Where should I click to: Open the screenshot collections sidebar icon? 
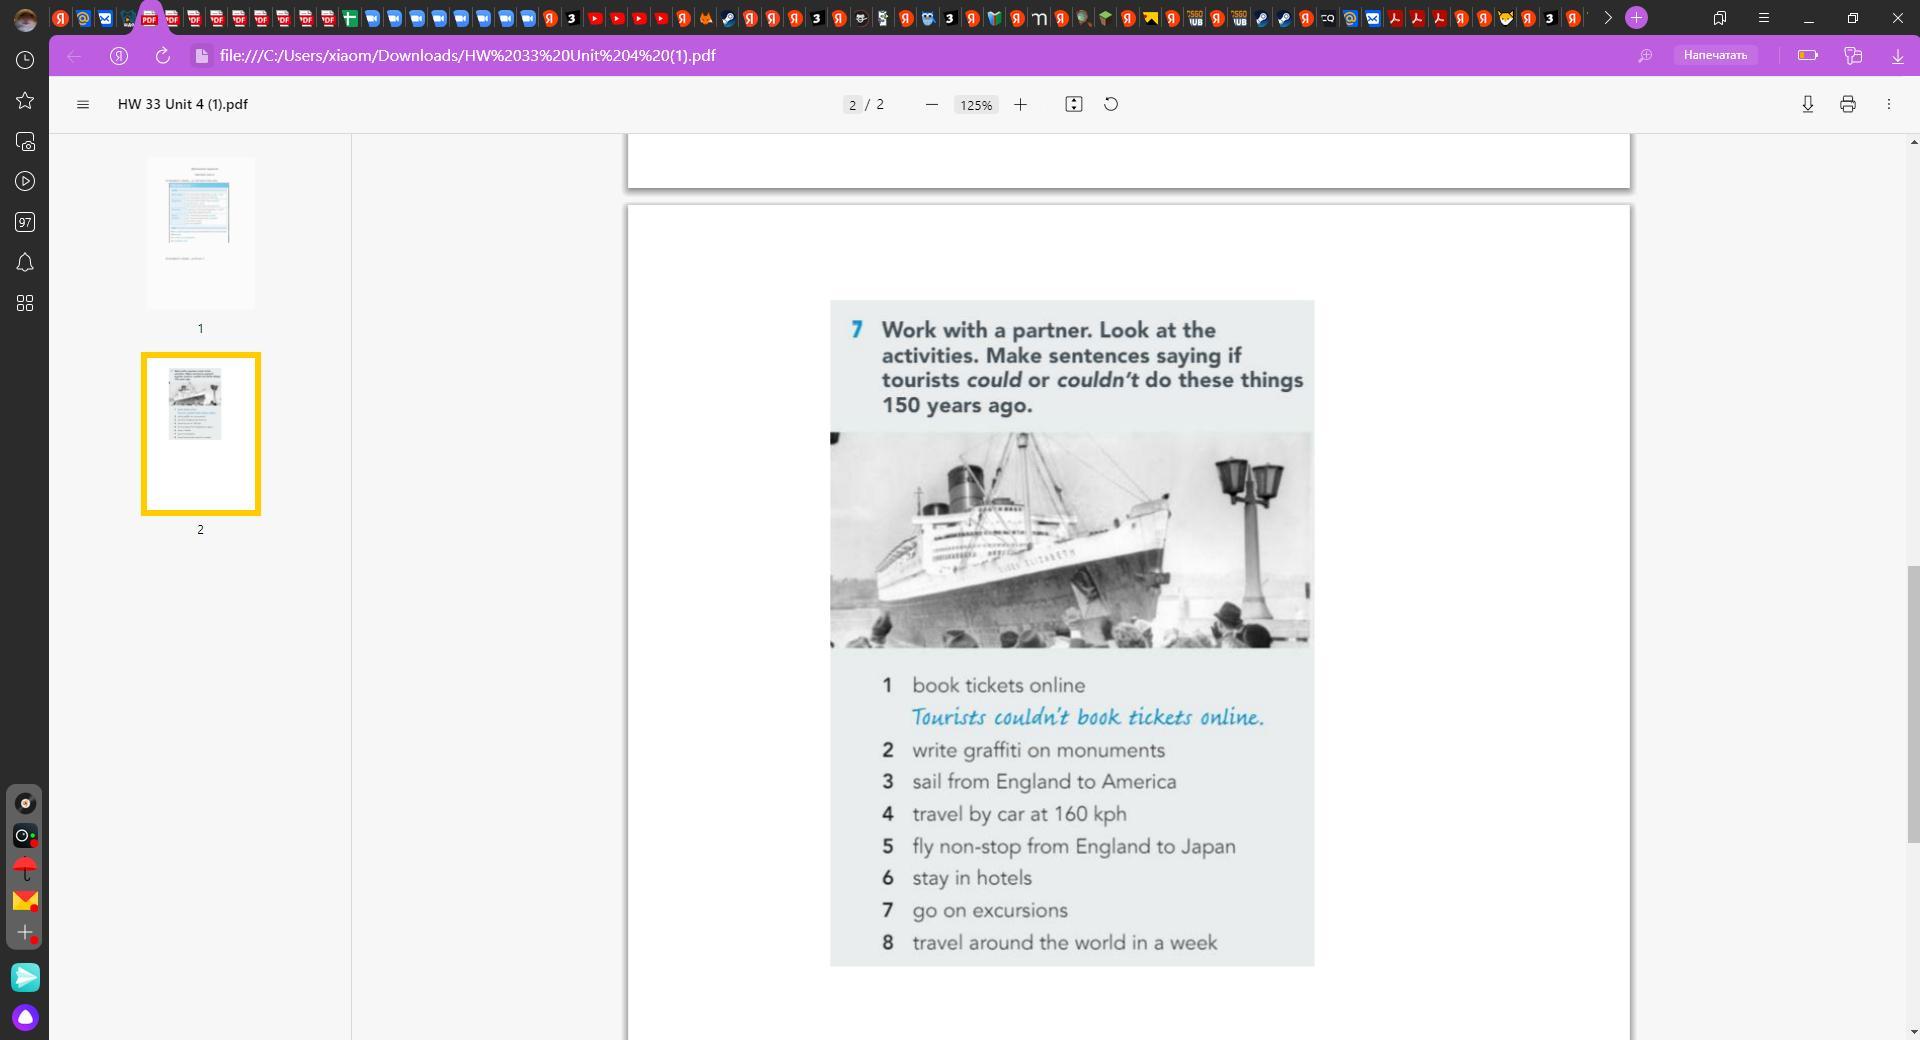[25, 142]
